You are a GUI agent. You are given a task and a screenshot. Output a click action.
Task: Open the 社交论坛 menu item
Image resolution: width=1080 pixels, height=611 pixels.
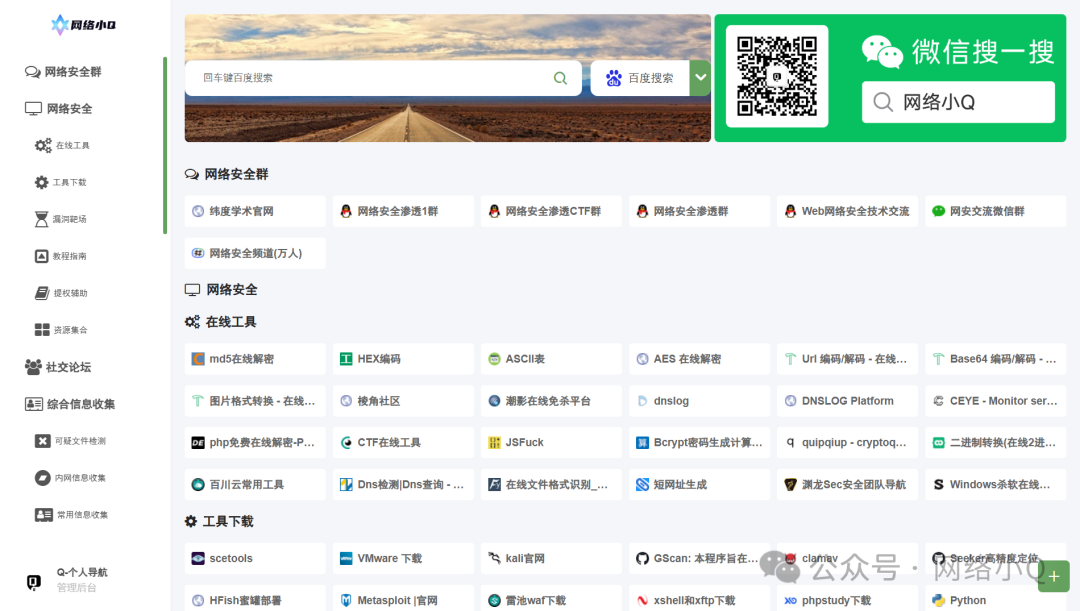point(59,367)
